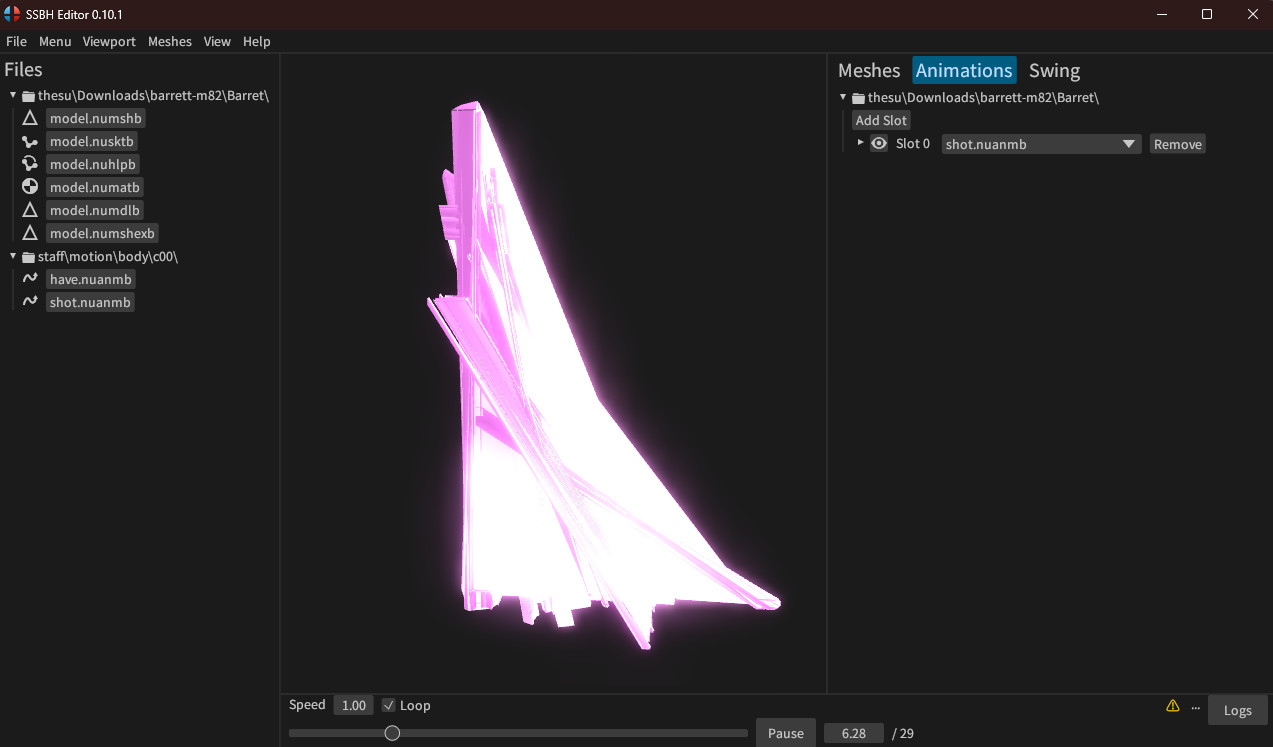Open the shot.nuanmb animation dropdown
1273x747 pixels.
[x=1040, y=144]
